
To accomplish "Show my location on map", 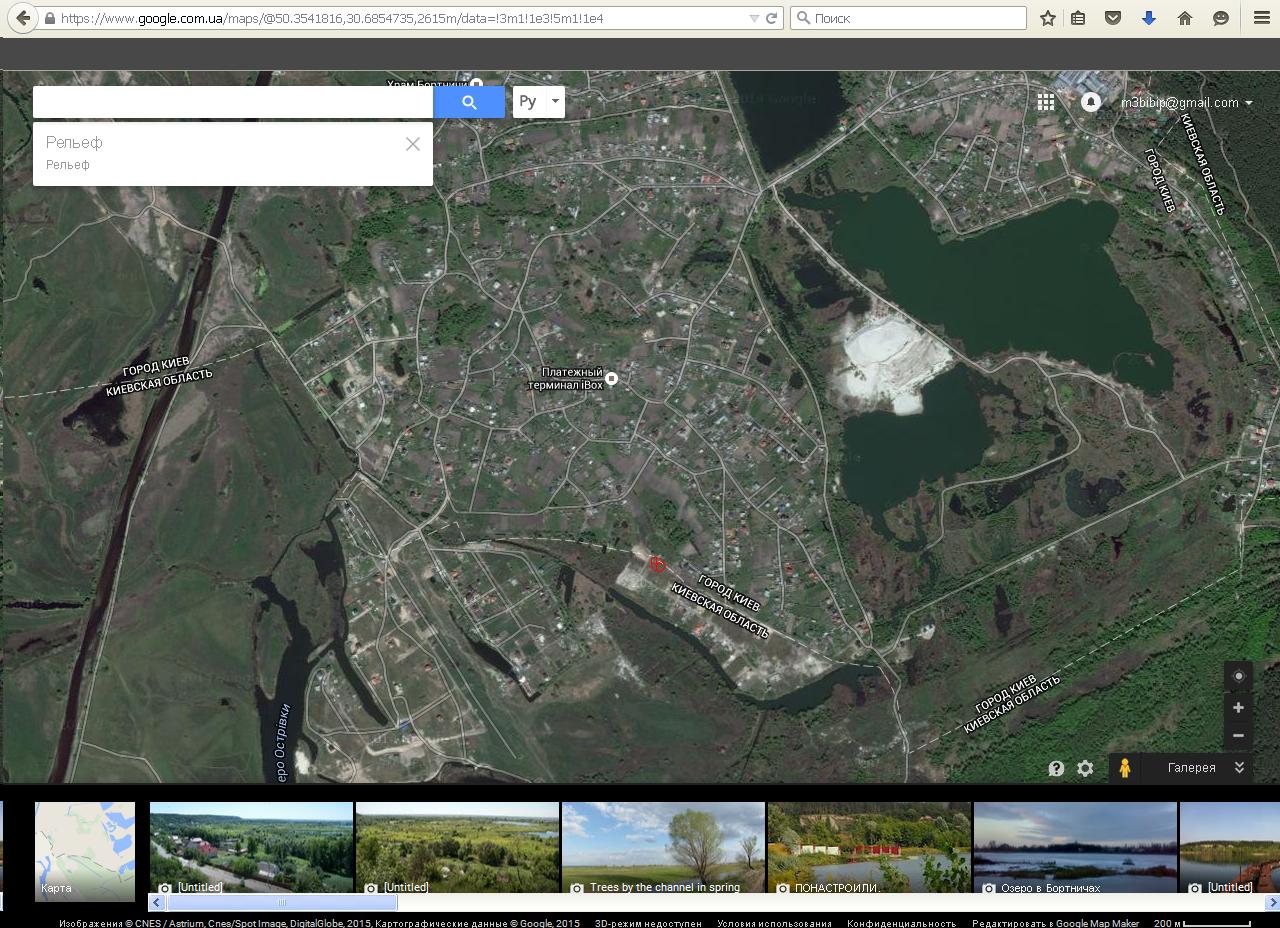I will tap(1238, 676).
